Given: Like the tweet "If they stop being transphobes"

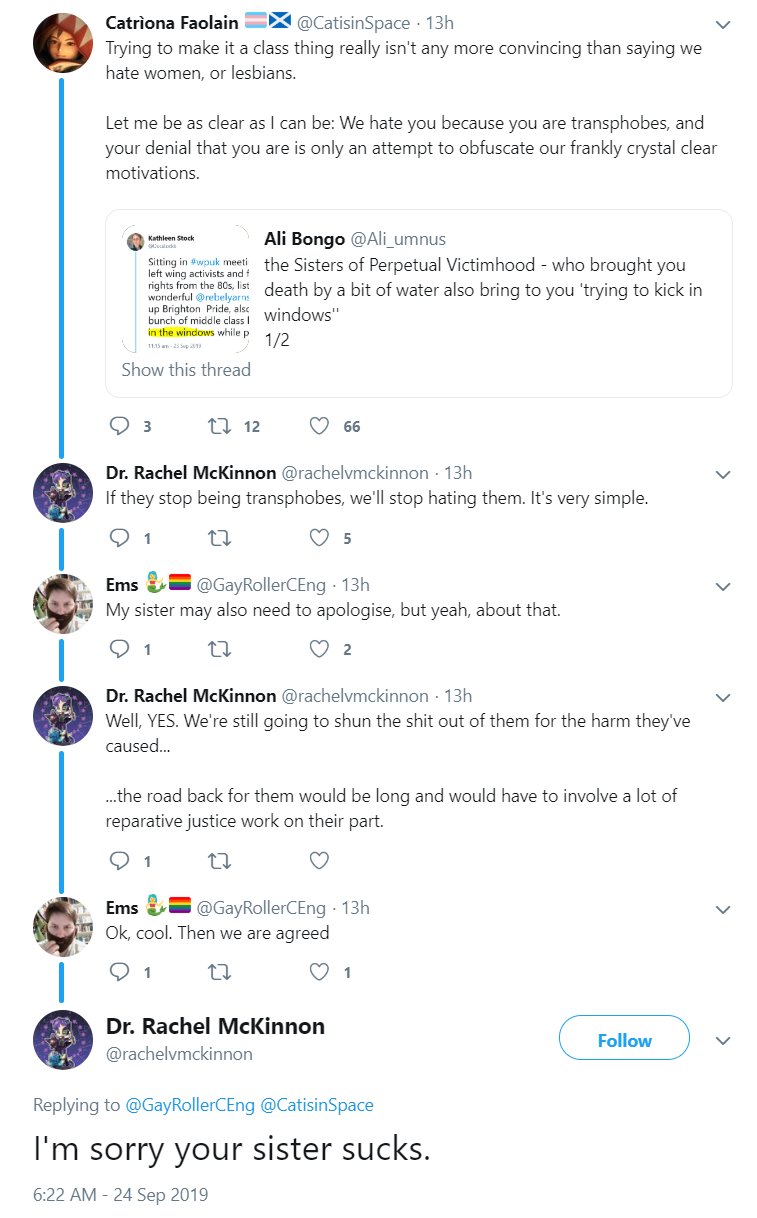Looking at the screenshot, I should coord(319,538).
